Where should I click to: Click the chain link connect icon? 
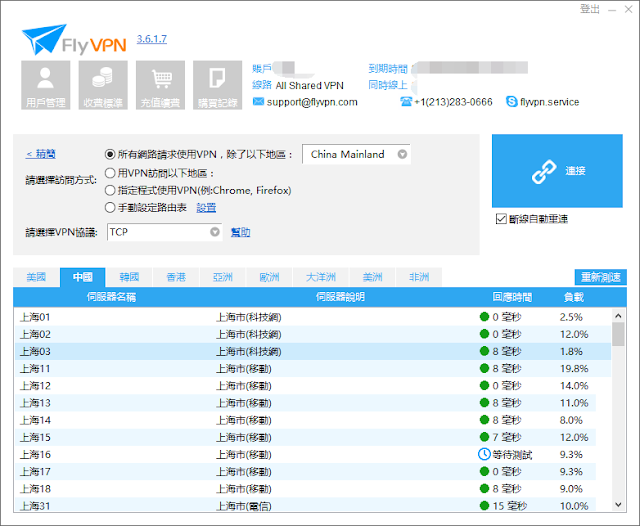point(544,171)
